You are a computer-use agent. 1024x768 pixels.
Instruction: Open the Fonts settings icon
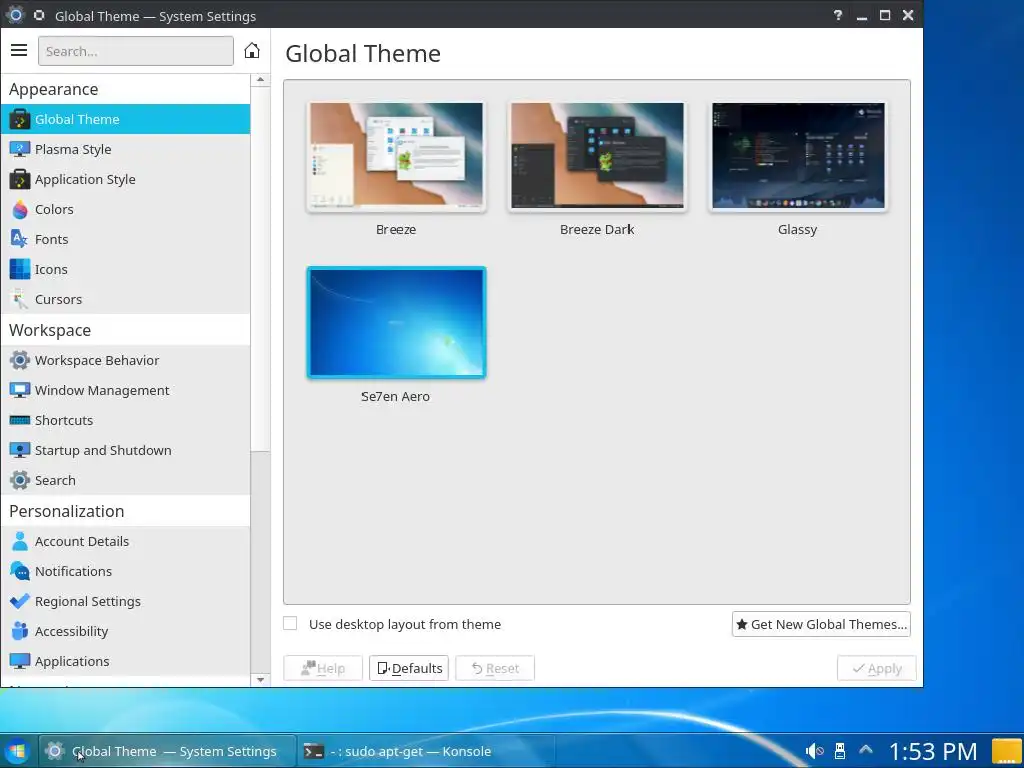point(20,240)
